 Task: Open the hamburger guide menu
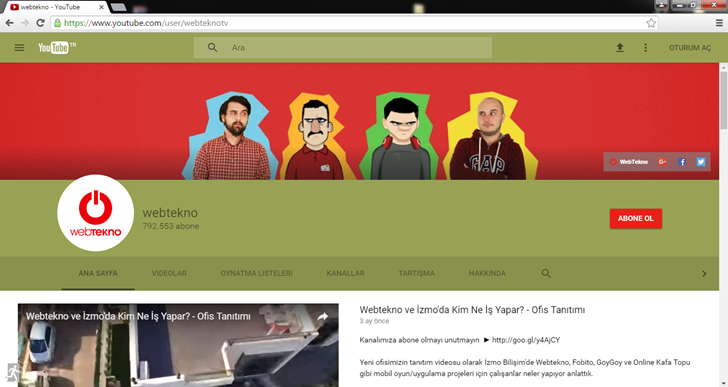19,47
